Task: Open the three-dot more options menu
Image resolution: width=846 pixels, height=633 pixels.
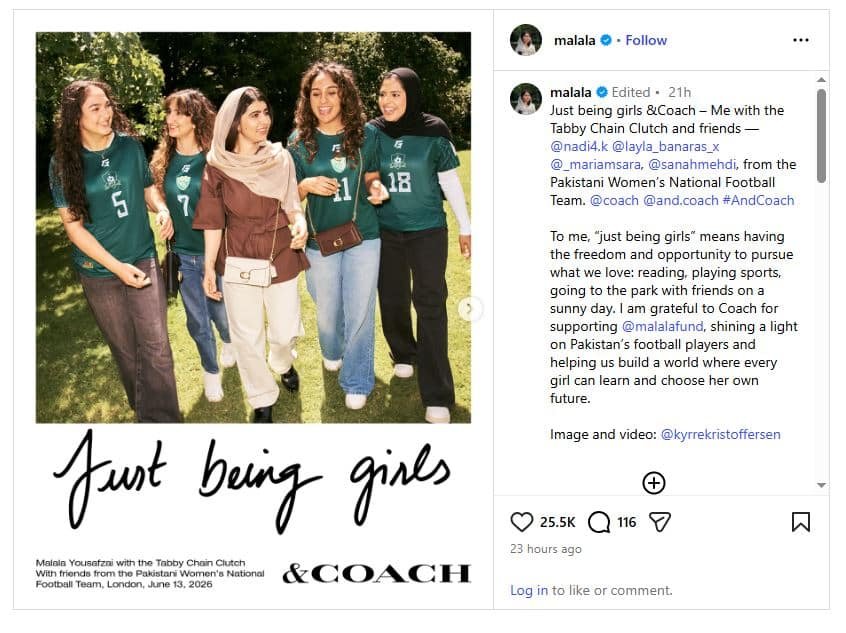Action: (x=801, y=40)
